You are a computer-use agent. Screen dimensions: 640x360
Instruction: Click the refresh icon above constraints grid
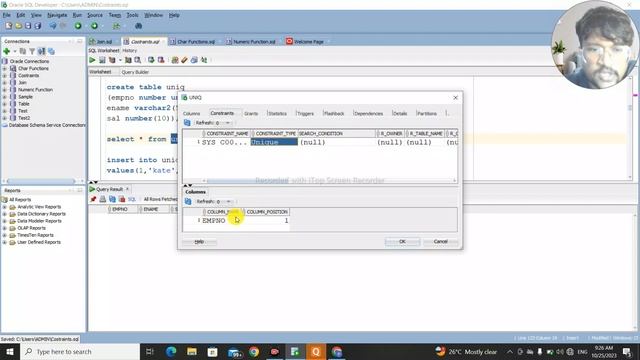click(187, 122)
